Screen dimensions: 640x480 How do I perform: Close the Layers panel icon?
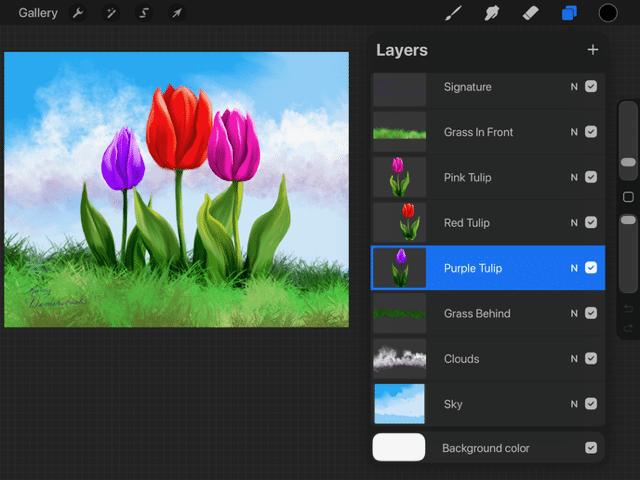coord(569,13)
